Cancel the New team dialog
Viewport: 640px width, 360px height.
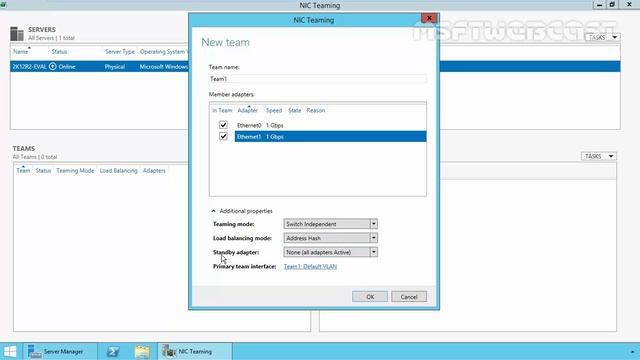[x=409, y=297]
